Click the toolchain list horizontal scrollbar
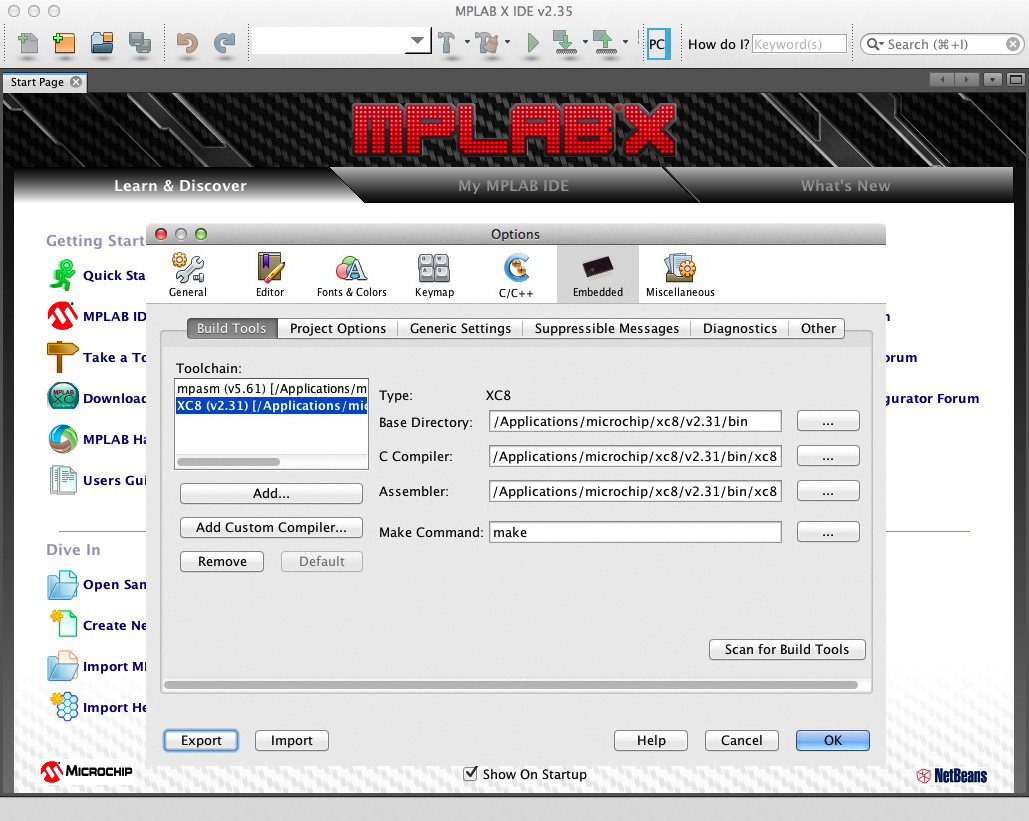This screenshot has width=1029, height=821. (228, 462)
